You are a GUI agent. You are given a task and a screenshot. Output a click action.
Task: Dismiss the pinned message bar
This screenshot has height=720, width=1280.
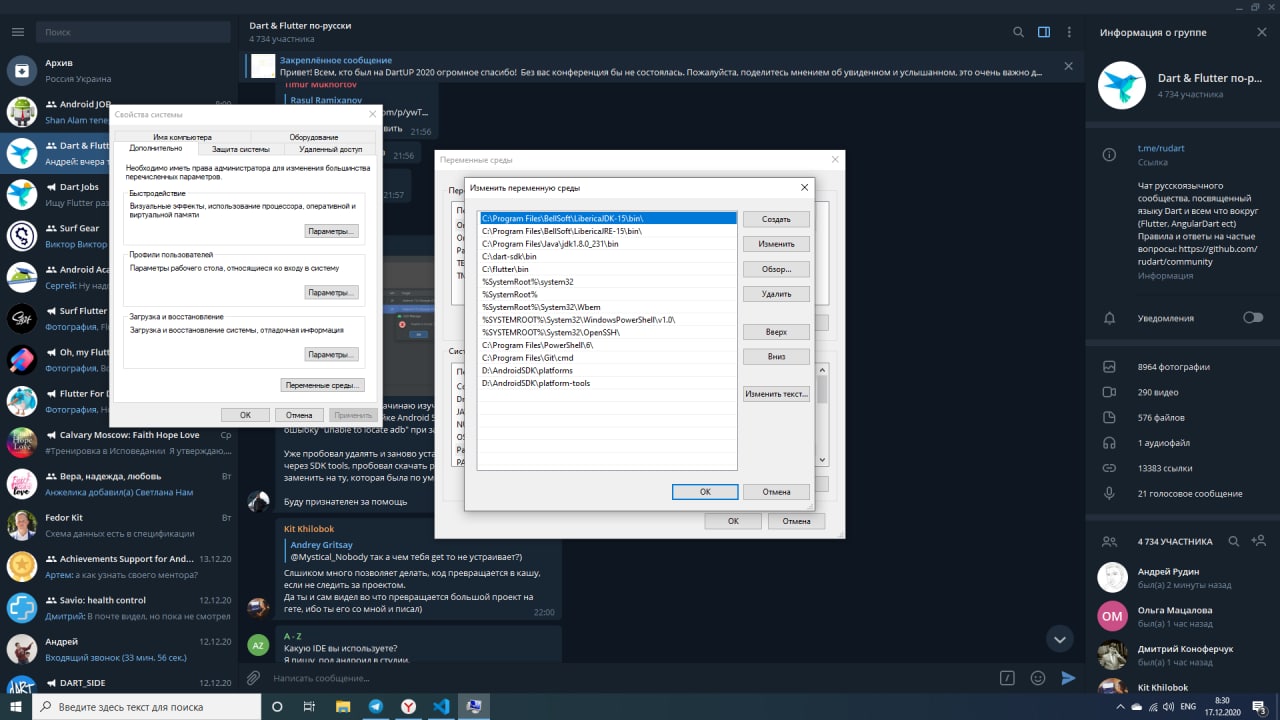click(x=1068, y=66)
